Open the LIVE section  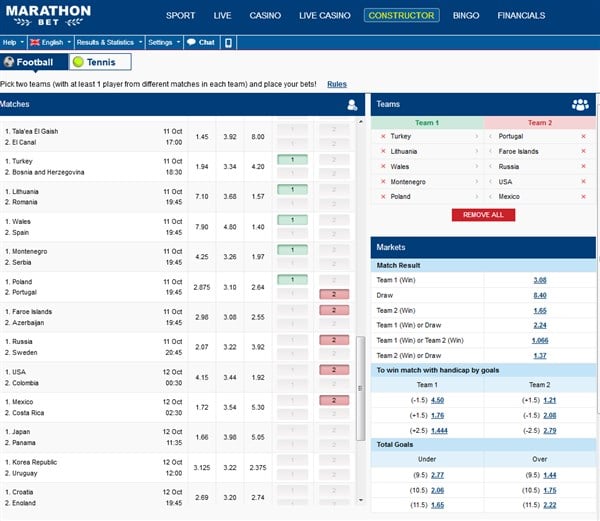[222, 16]
